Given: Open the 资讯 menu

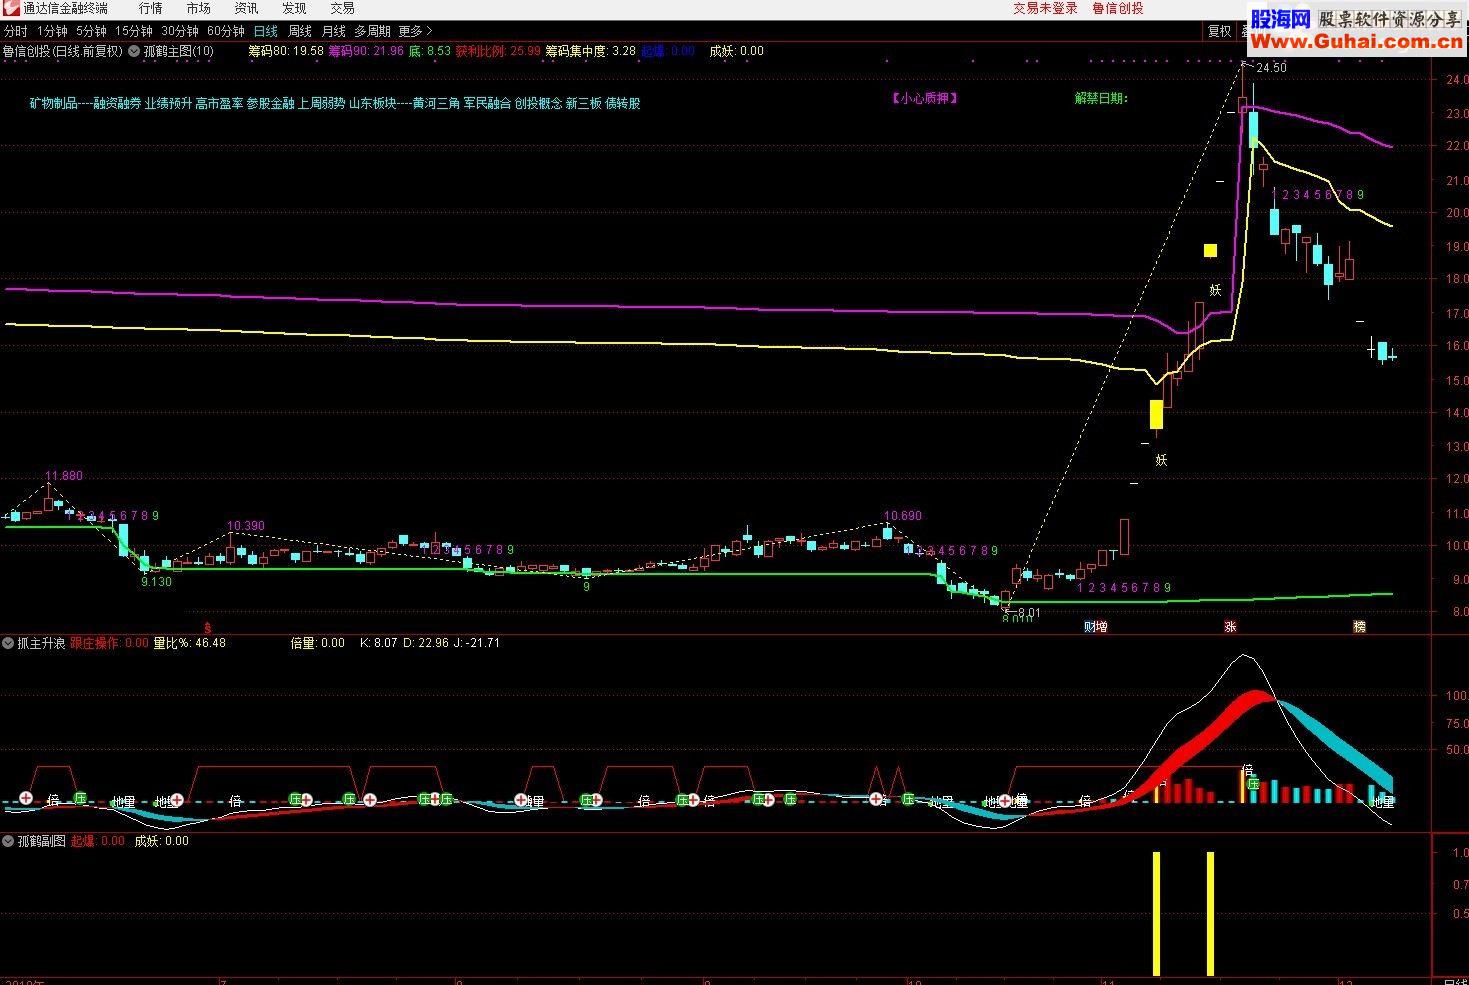Looking at the screenshot, I should pyautogui.click(x=246, y=8).
